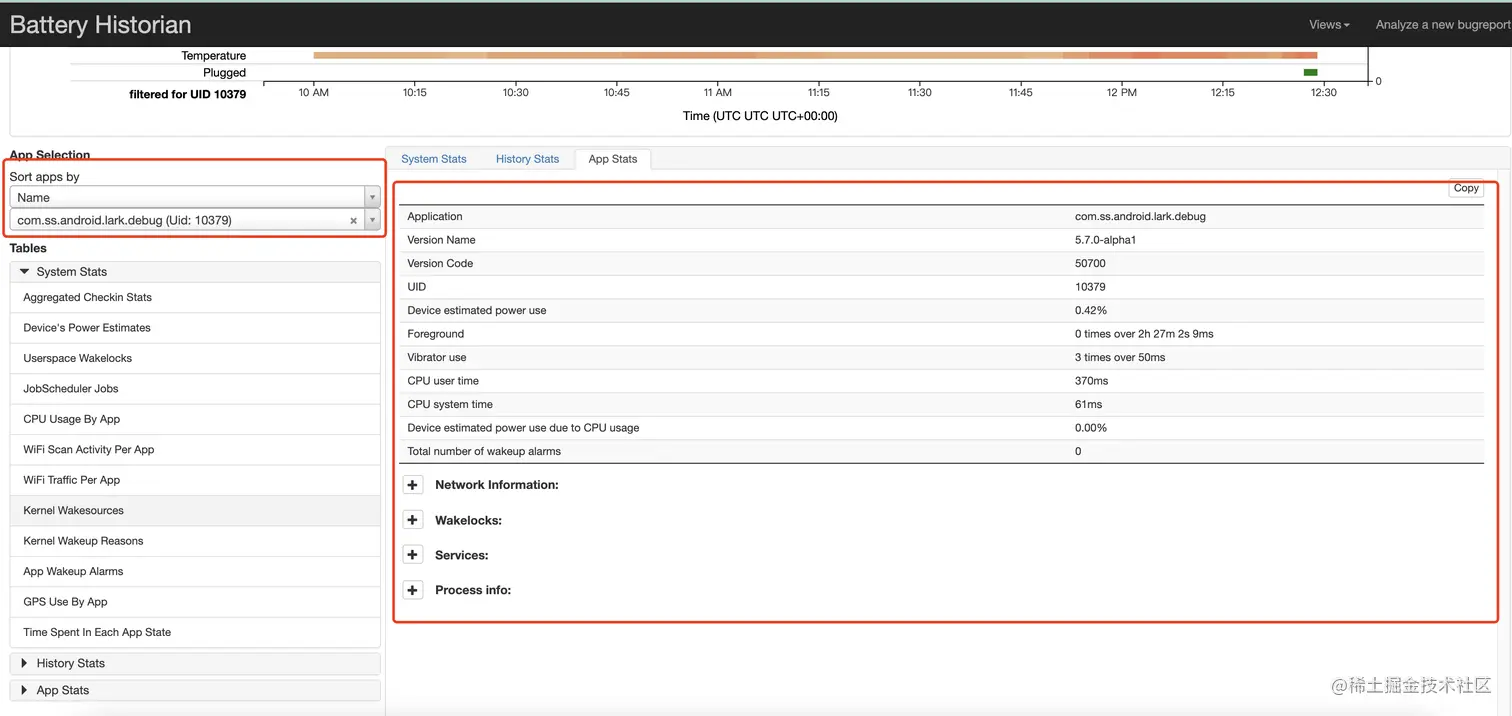The image size is (1512, 716).
Task: Switch to the System Stats tab
Action: [434, 159]
